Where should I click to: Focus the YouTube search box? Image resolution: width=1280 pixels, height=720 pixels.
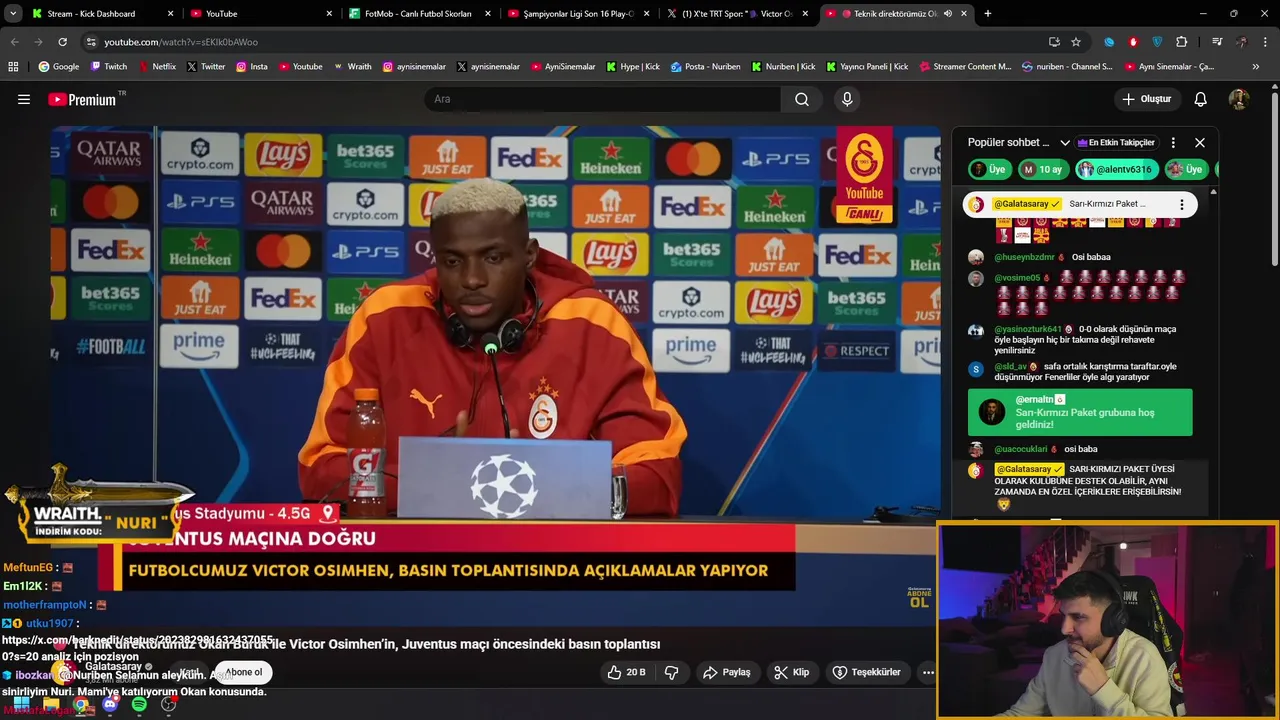pyautogui.click(x=603, y=99)
